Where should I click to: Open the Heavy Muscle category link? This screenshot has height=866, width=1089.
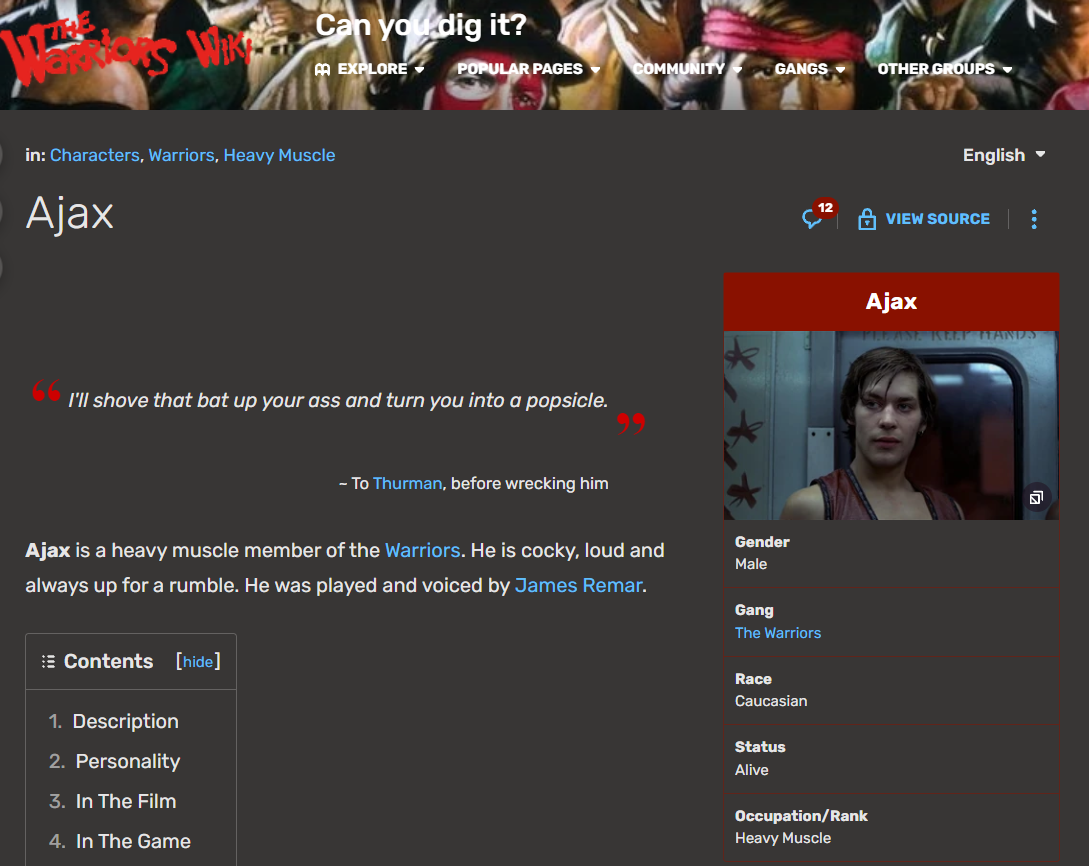[x=279, y=155]
